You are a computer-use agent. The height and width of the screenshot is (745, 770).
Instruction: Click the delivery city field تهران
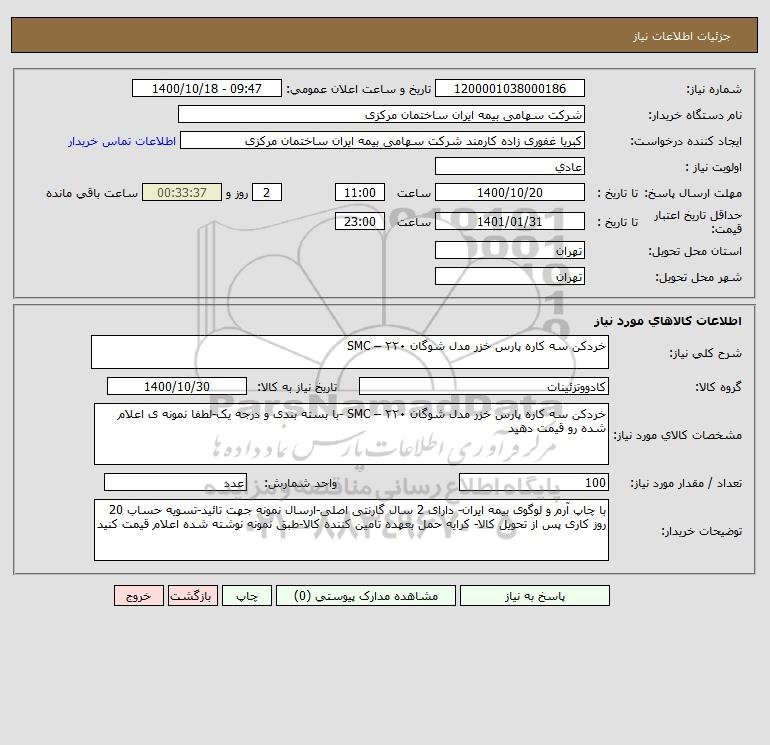click(x=510, y=276)
